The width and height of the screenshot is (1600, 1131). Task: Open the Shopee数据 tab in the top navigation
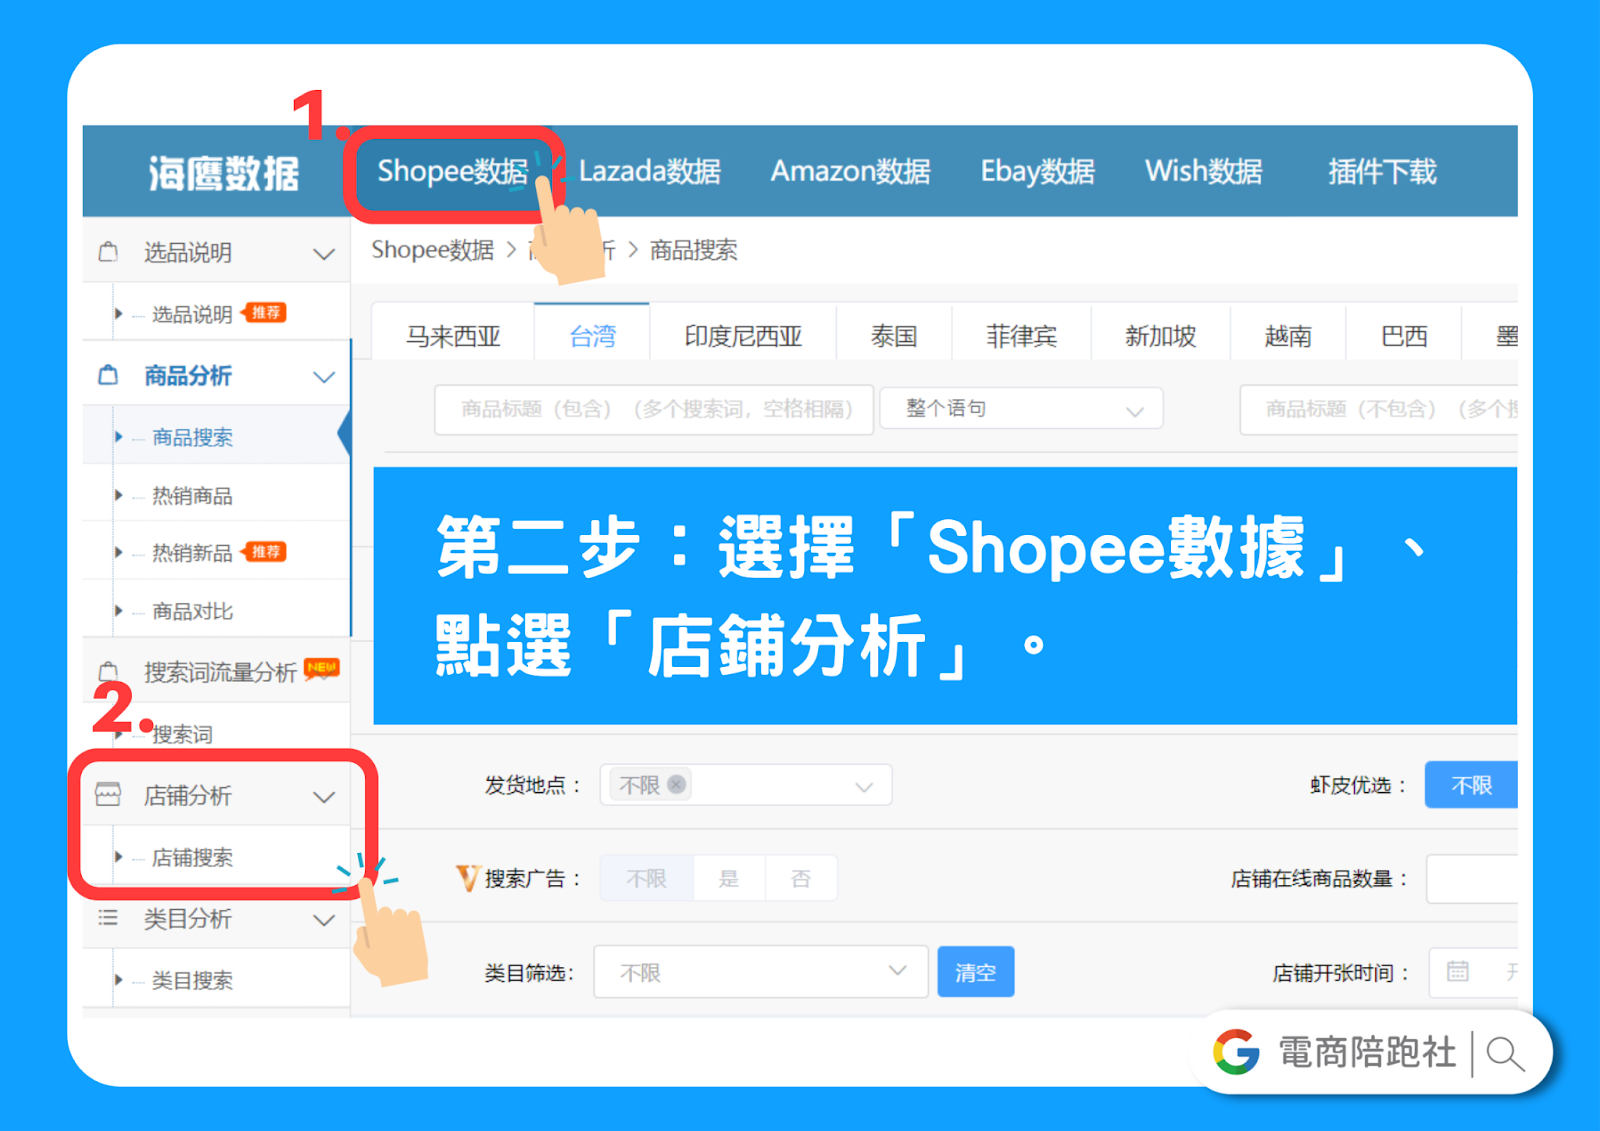coord(452,172)
